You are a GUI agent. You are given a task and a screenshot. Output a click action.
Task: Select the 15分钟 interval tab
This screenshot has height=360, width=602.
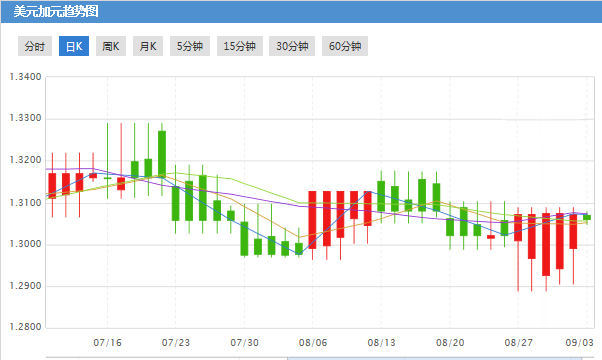240,46
